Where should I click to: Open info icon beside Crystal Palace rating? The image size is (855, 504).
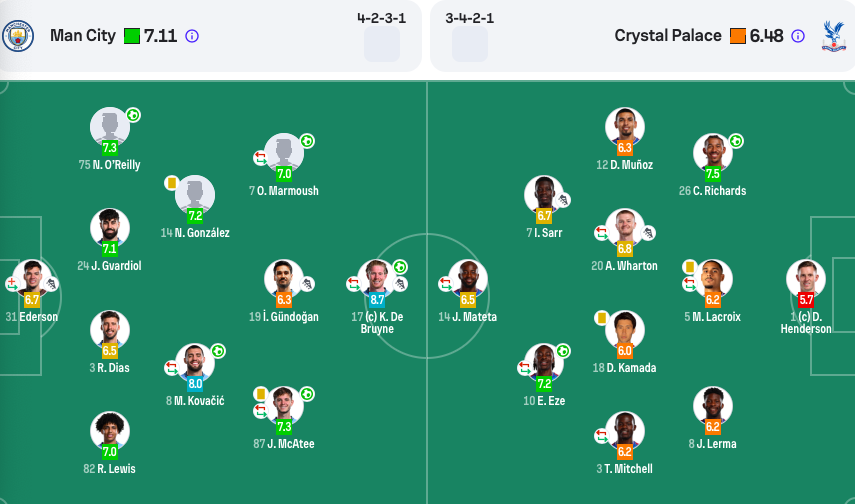798,36
